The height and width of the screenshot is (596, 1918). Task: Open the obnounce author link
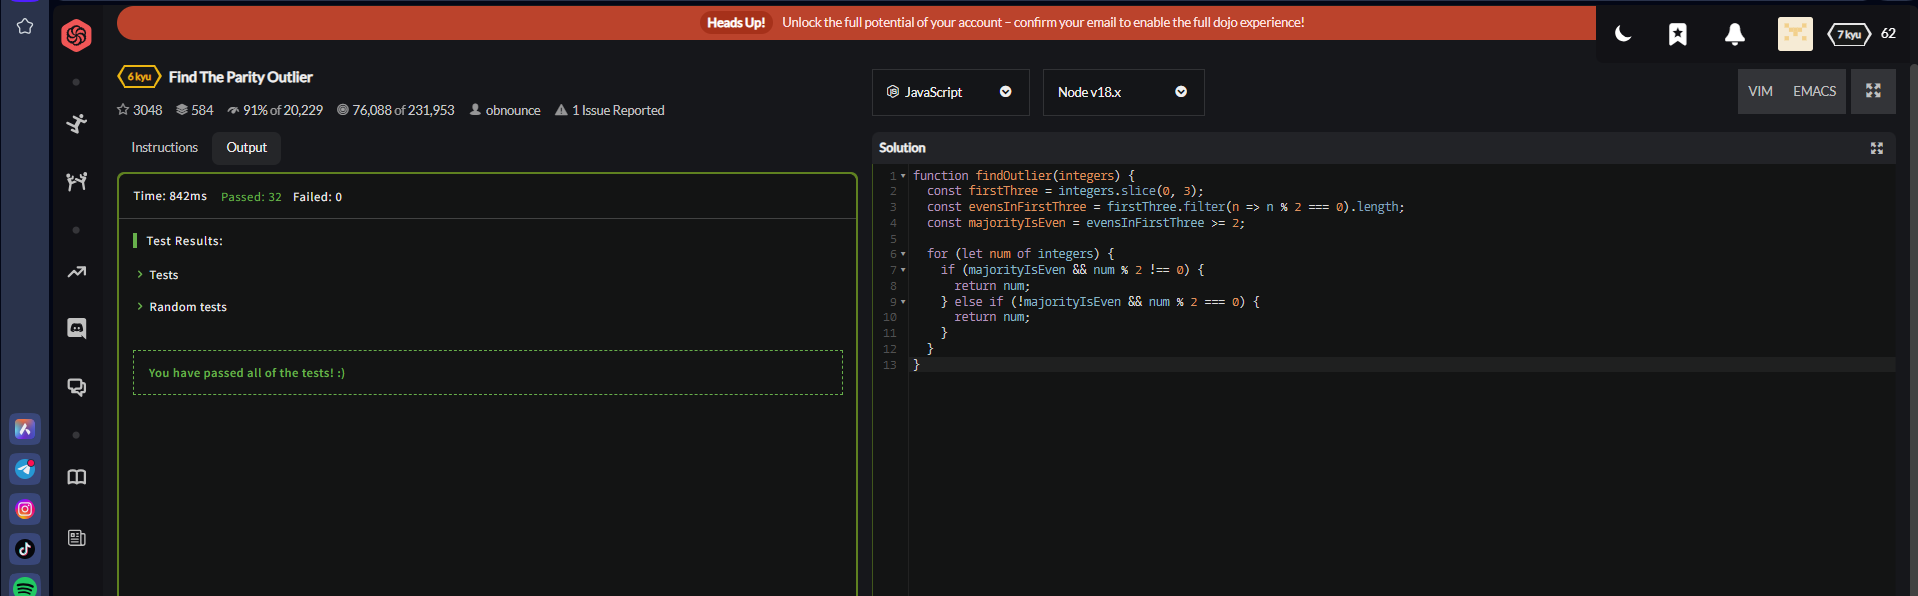pyautogui.click(x=512, y=111)
